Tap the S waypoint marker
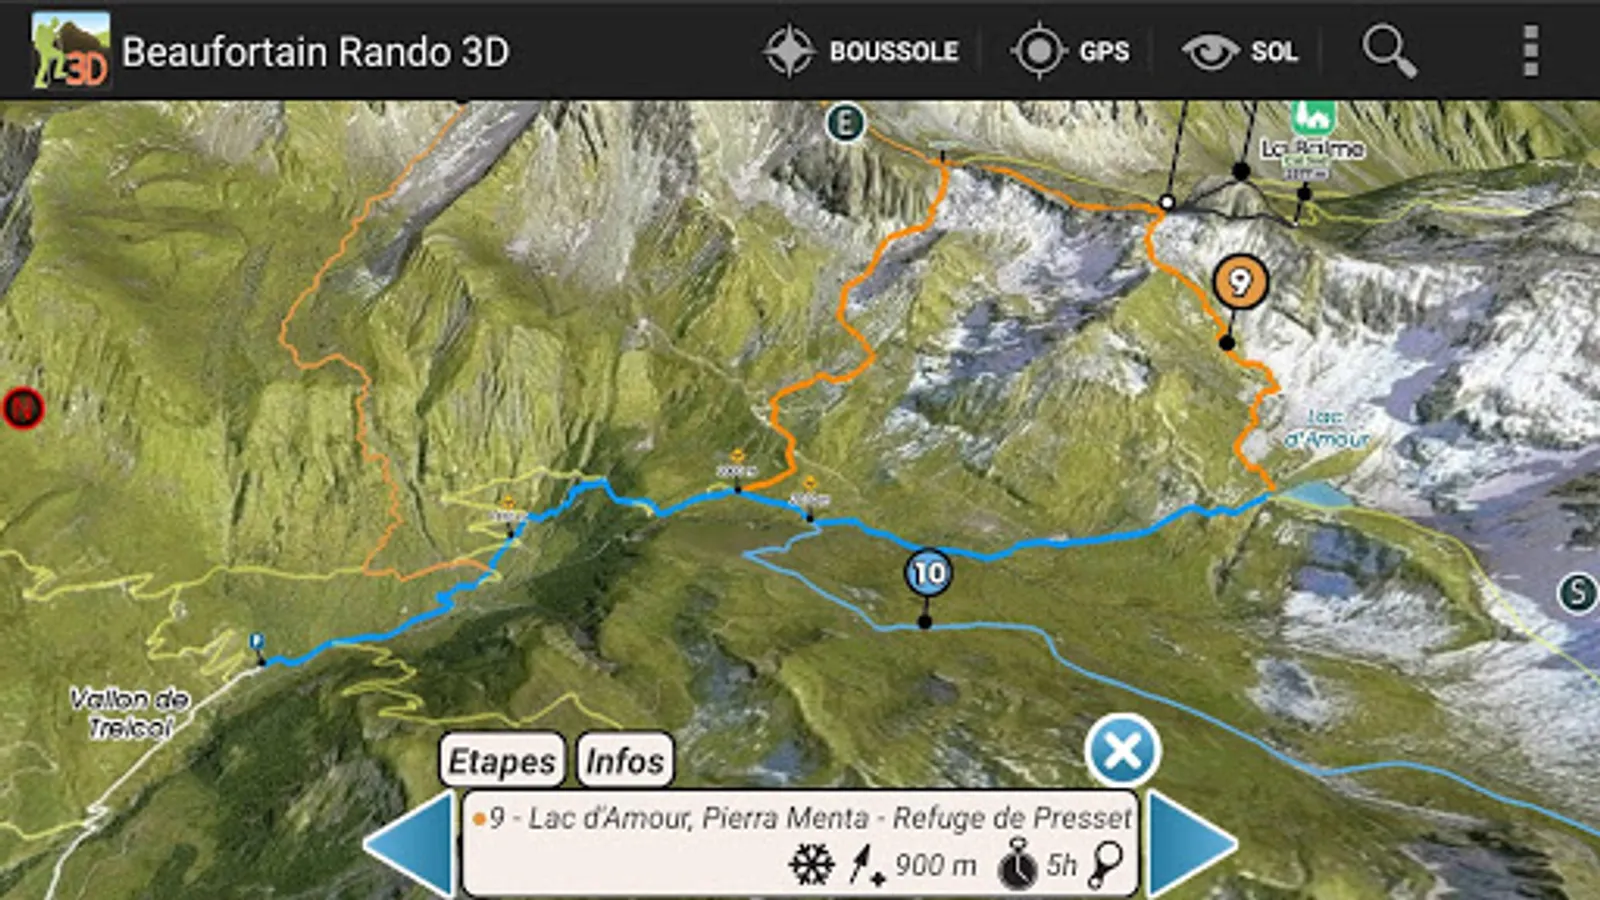Image resolution: width=1600 pixels, height=900 pixels. tap(1578, 593)
